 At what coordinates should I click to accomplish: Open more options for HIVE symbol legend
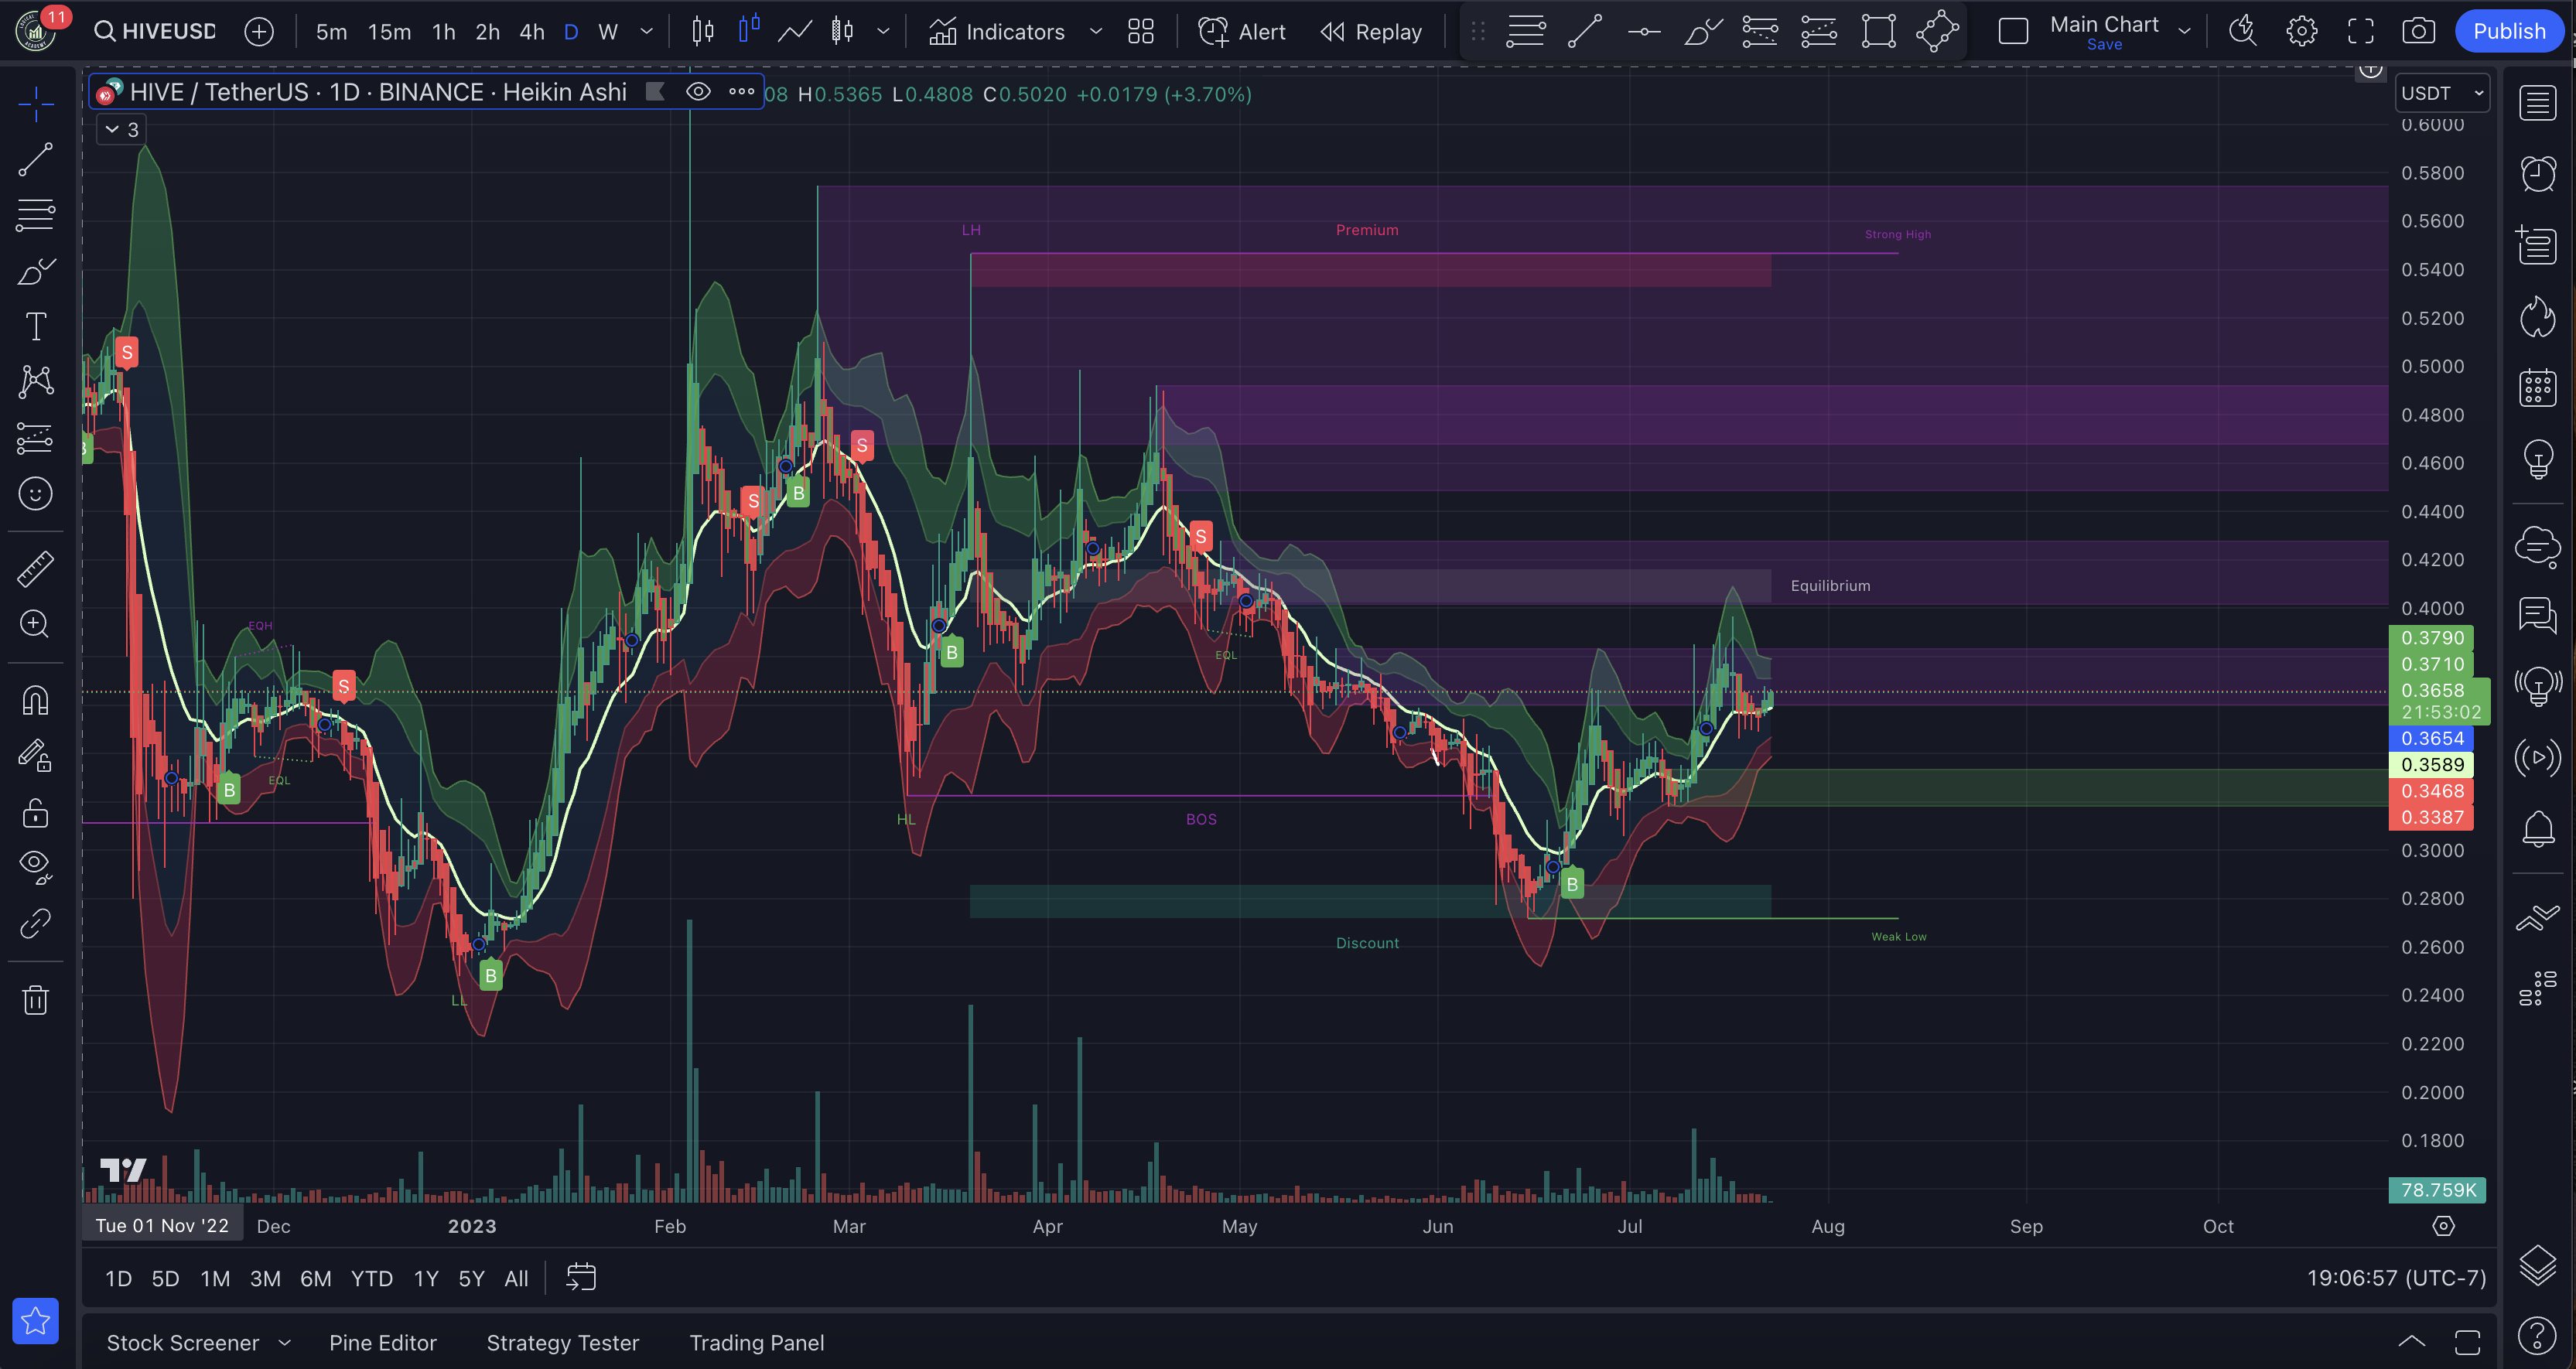coord(741,92)
